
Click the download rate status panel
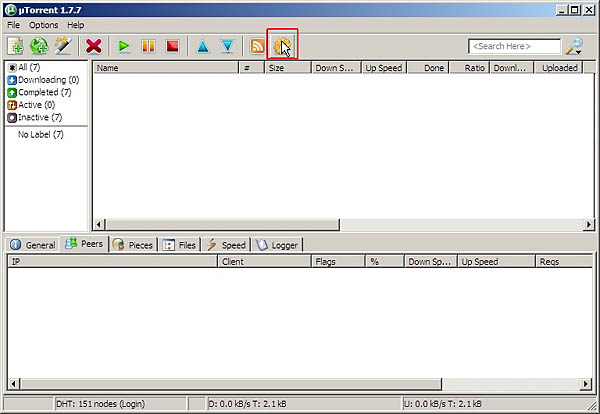304,404
